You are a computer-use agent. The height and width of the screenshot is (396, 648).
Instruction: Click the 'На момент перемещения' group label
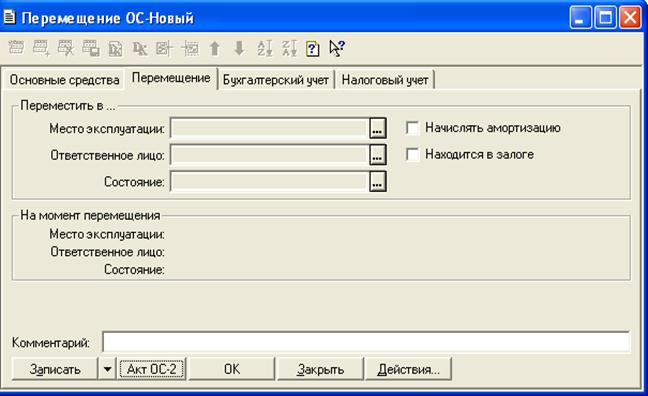click(90, 215)
